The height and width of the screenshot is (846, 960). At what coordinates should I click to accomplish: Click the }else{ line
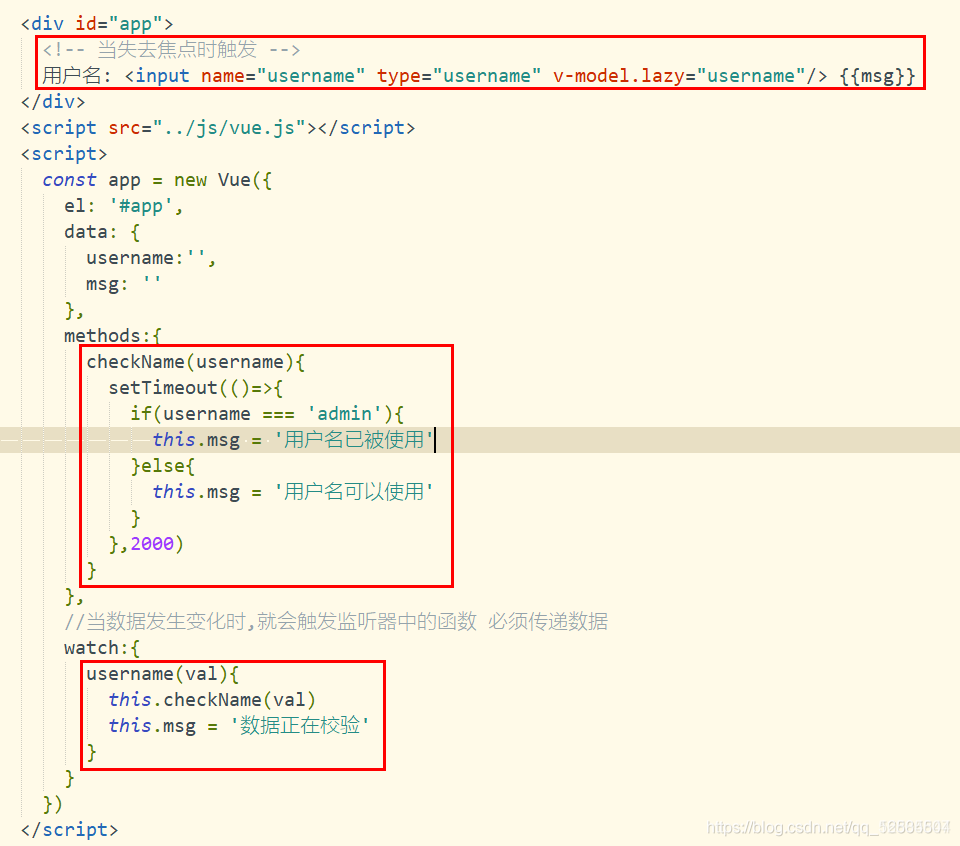tap(162, 466)
